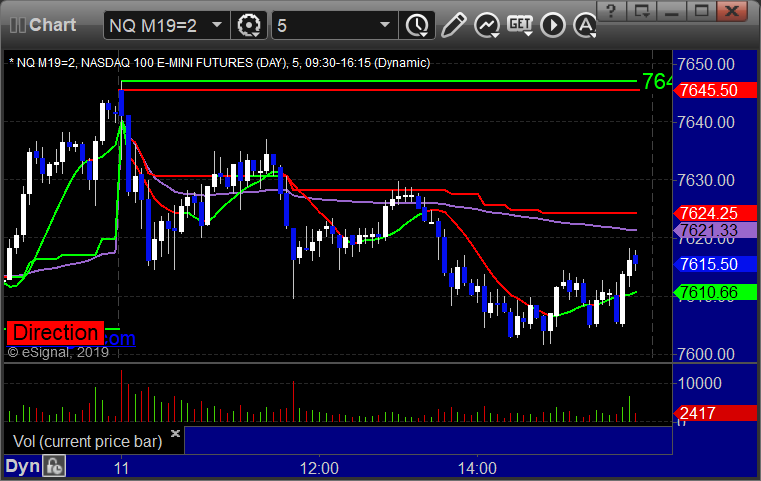761x481 pixels.
Task: Click the Chart window grip icon
Action: [17, 25]
